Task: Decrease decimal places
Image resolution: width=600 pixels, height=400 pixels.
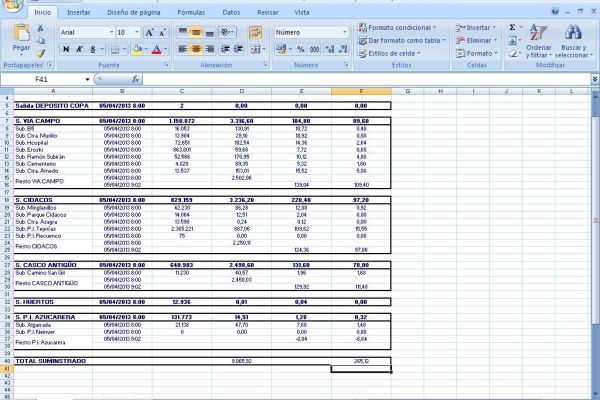Action: [343, 49]
